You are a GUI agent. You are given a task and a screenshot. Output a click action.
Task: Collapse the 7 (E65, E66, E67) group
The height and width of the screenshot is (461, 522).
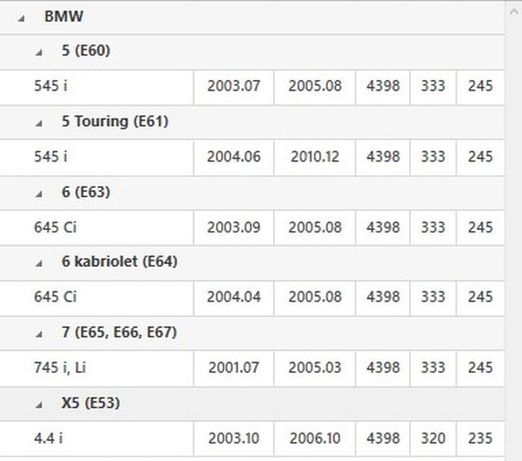click(39, 334)
